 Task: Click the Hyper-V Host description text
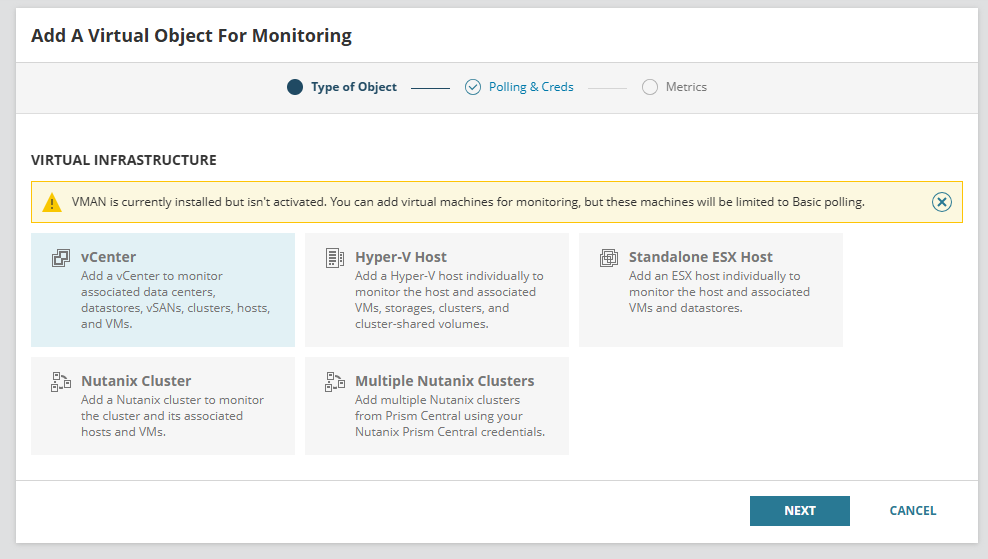click(x=449, y=300)
